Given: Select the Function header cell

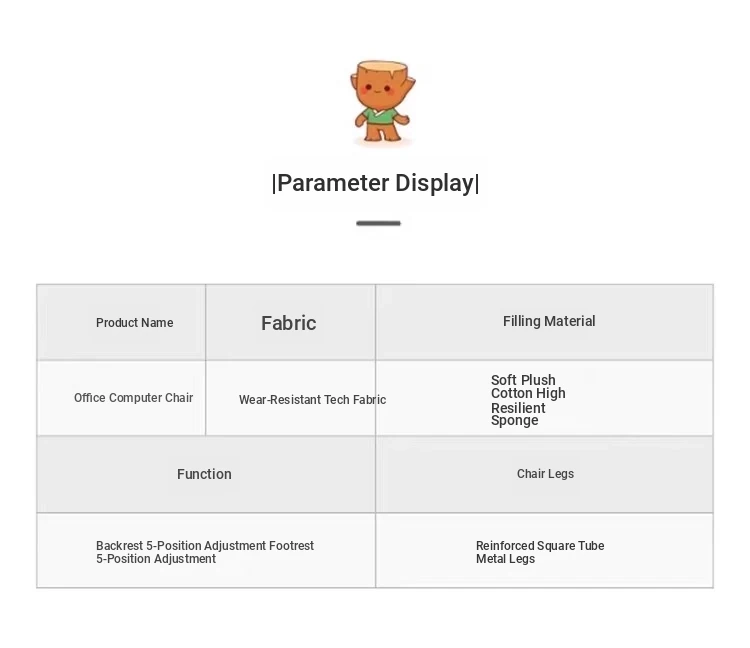Looking at the screenshot, I should coord(204,474).
